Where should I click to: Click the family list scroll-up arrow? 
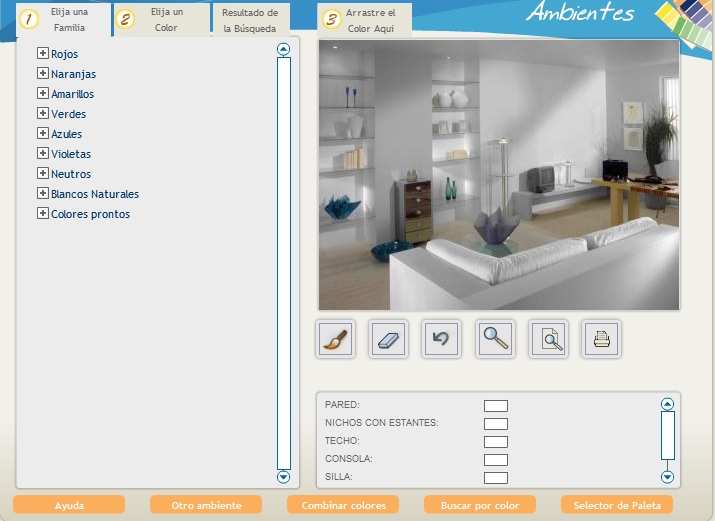tap(283, 49)
